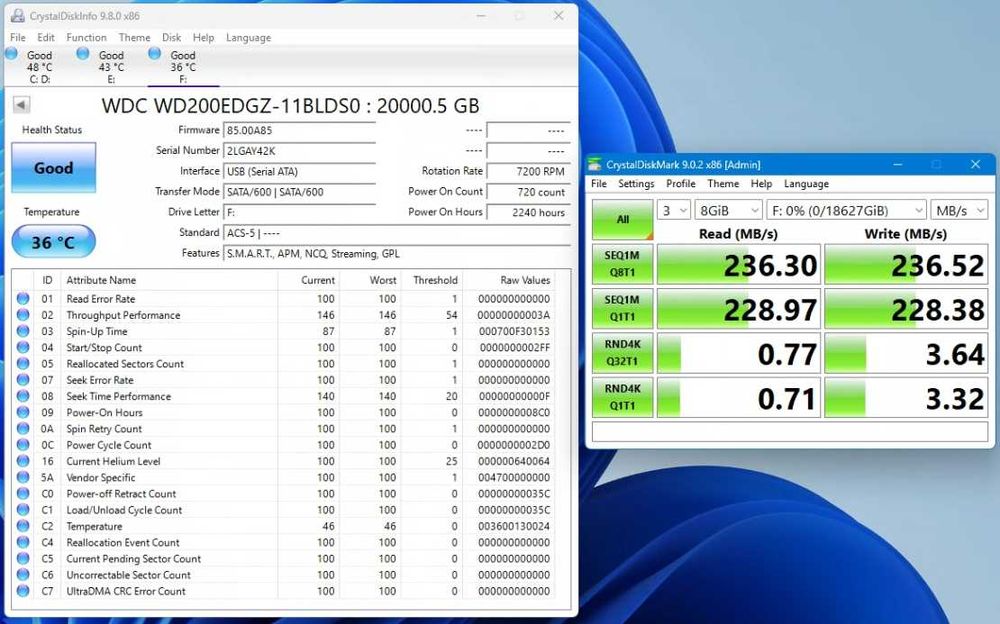The image size is (1000, 624).
Task: Click the Transfer Mode field SATA/600
Action: 299,192
